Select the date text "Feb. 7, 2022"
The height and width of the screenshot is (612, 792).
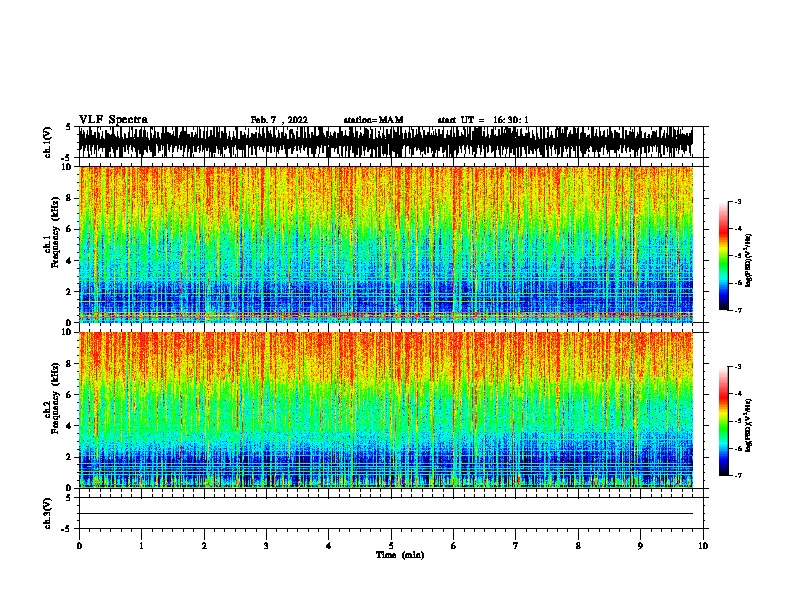pyautogui.click(x=279, y=120)
